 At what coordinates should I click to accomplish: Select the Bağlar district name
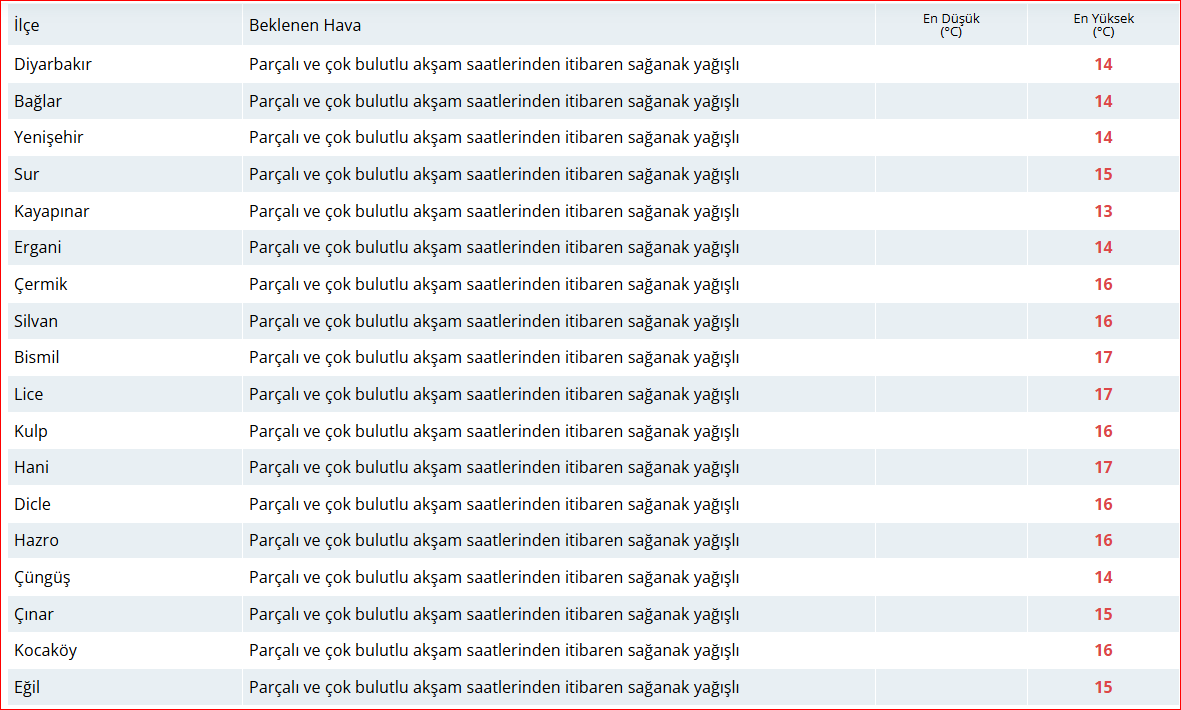click(38, 101)
